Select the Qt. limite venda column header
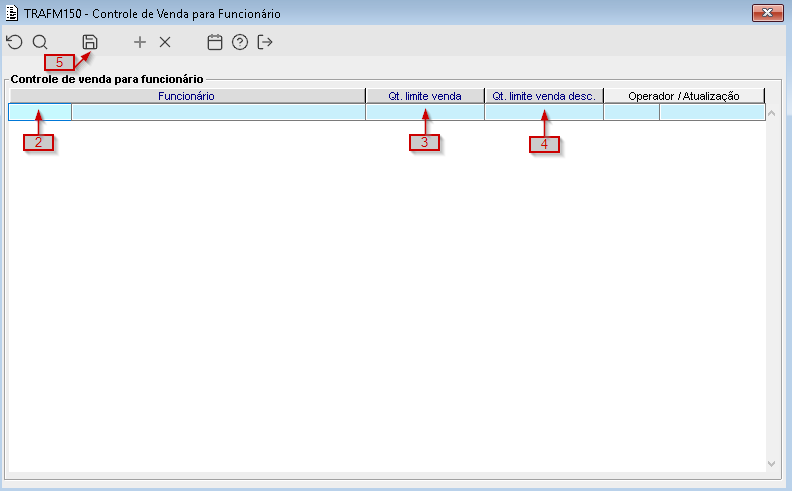792x491 pixels. (x=425, y=96)
